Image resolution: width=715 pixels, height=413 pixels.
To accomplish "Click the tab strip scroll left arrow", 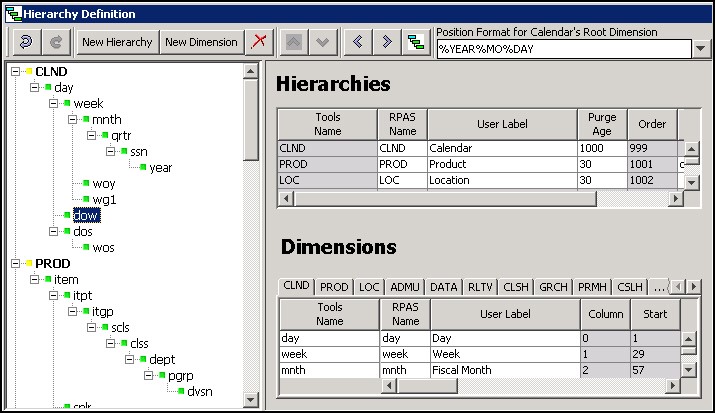I will [x=678, y=287].
